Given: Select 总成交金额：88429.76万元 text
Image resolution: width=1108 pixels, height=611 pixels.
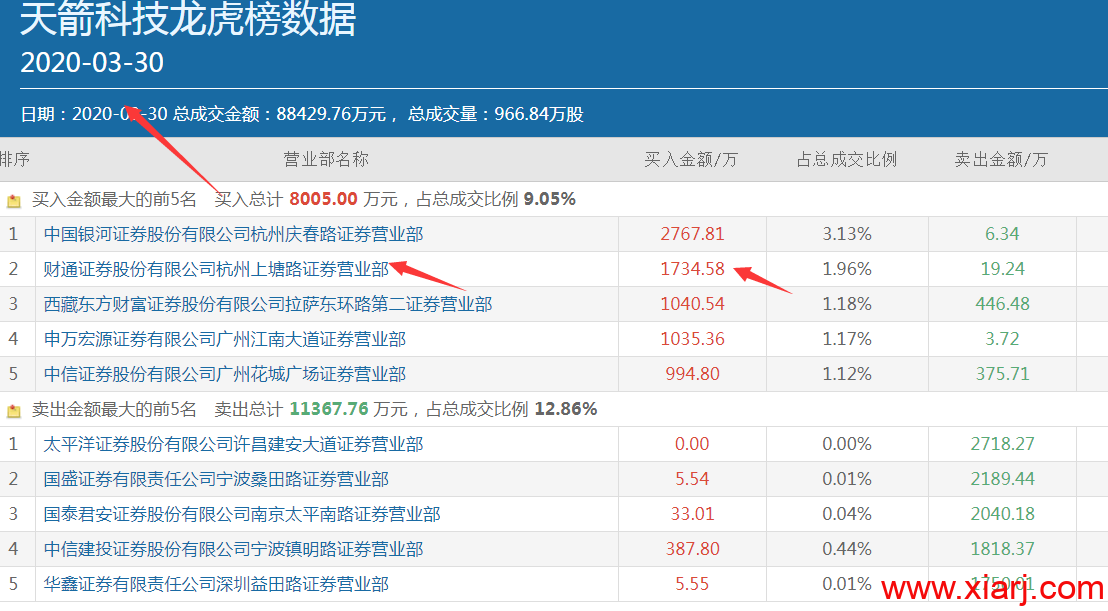Looking at the screenshot, I should coord(280,114).
